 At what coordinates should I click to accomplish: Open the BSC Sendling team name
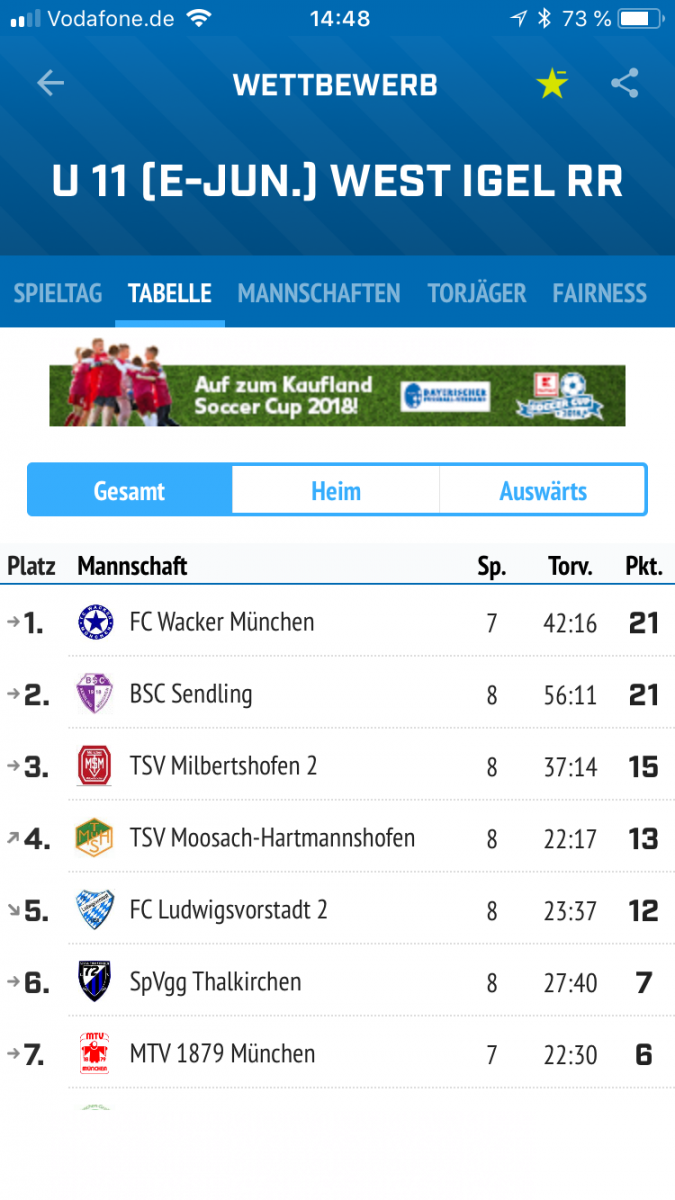(x=191, y=695)
